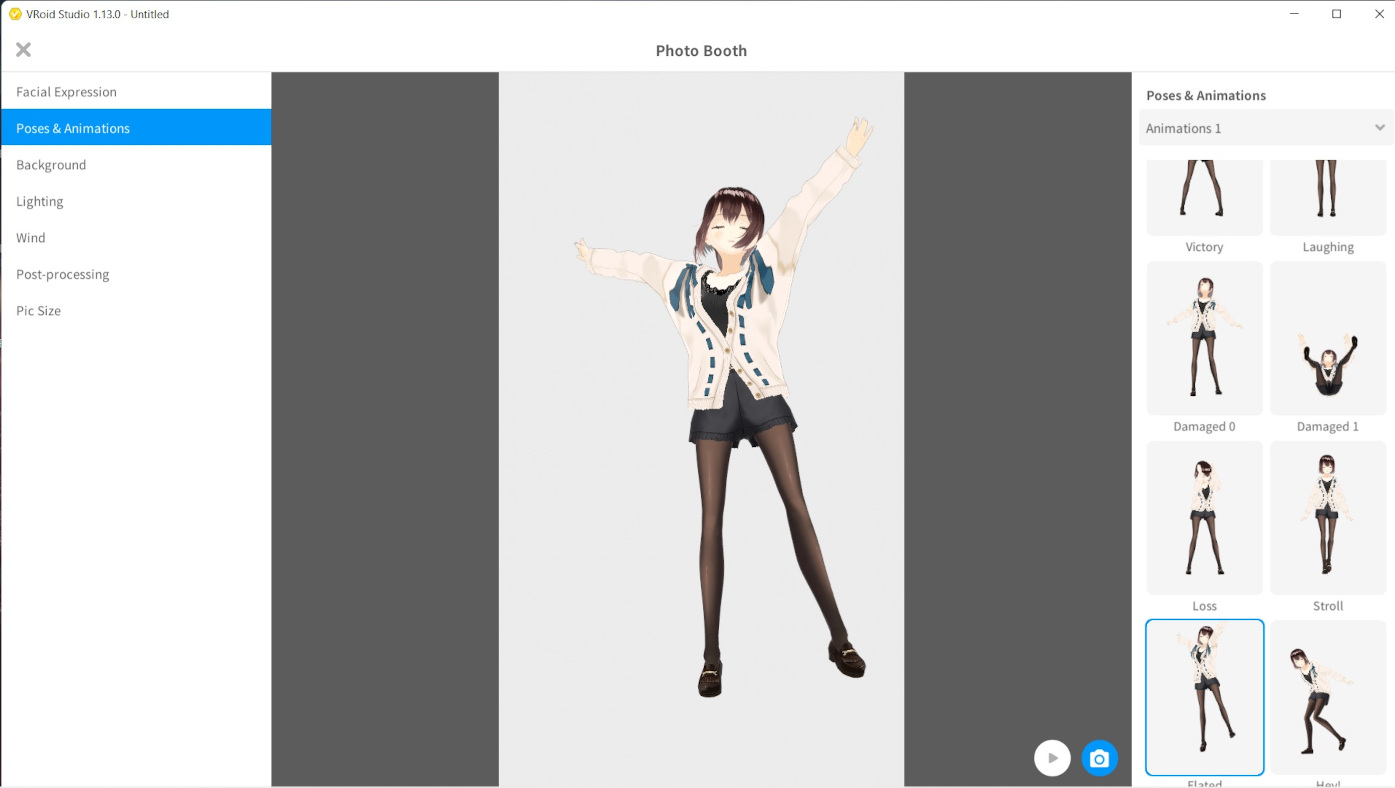Screen dimensions: 1395x788
Task: Take a photo using the blue camera icon
Action: point(1099,757)
